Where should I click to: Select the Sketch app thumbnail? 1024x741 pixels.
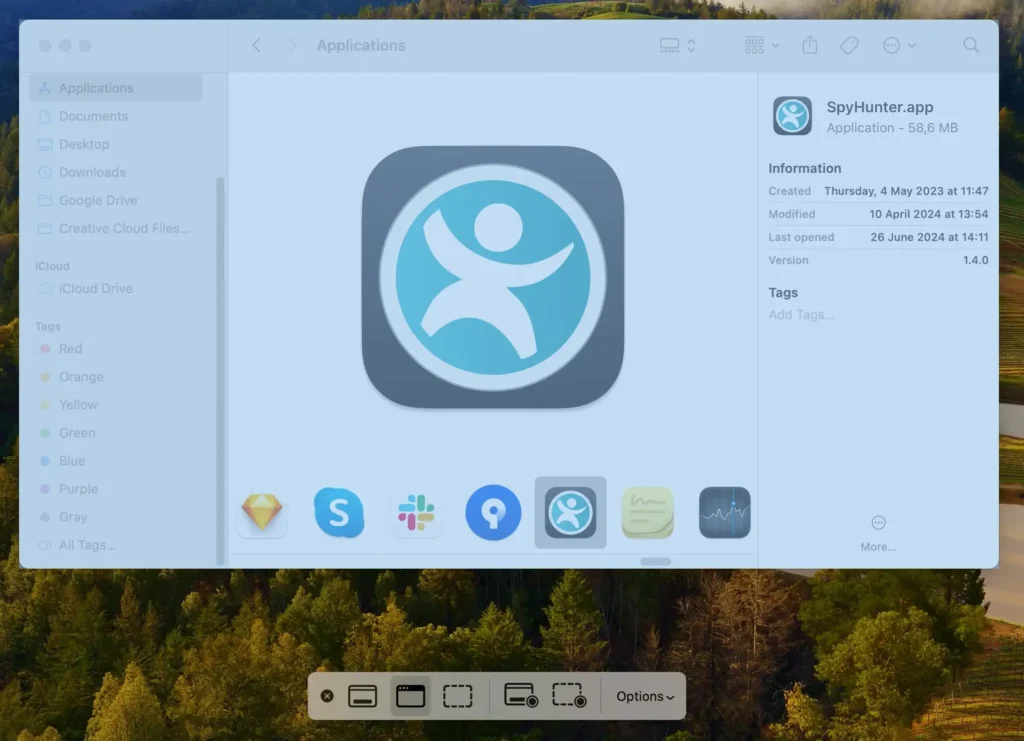pos(262,512)
